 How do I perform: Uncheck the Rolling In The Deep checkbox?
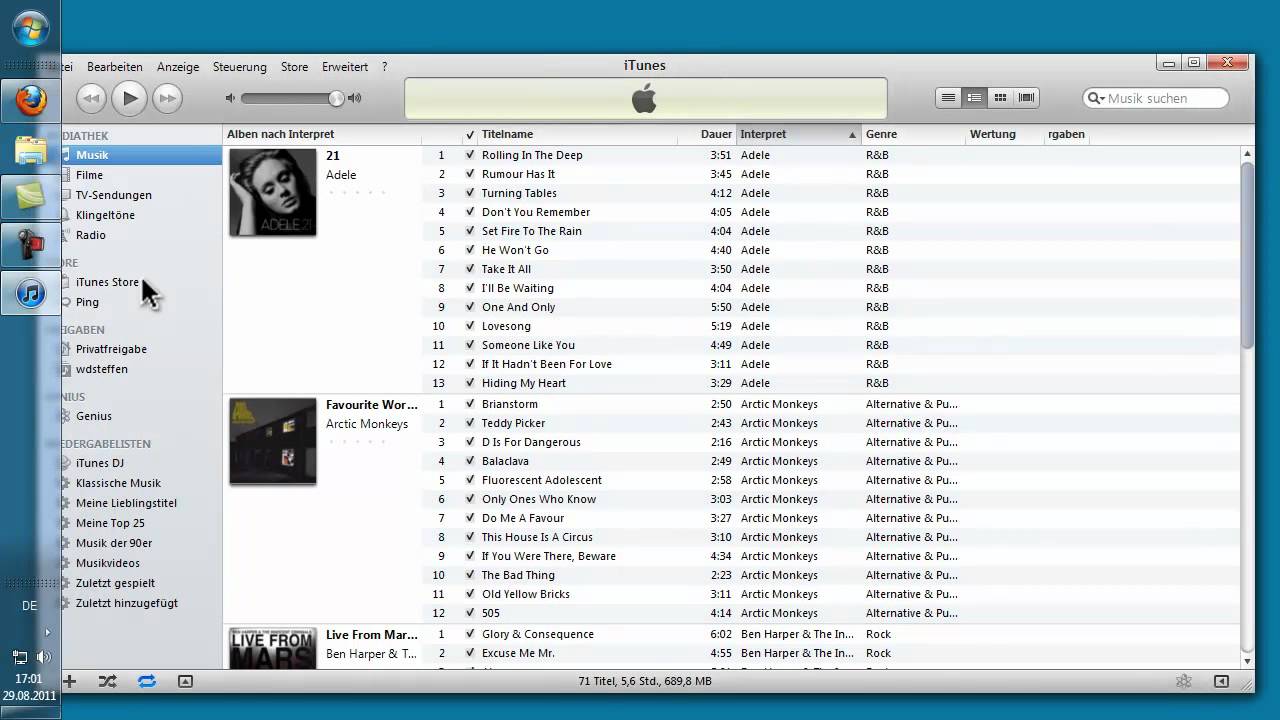pos(470,155)
